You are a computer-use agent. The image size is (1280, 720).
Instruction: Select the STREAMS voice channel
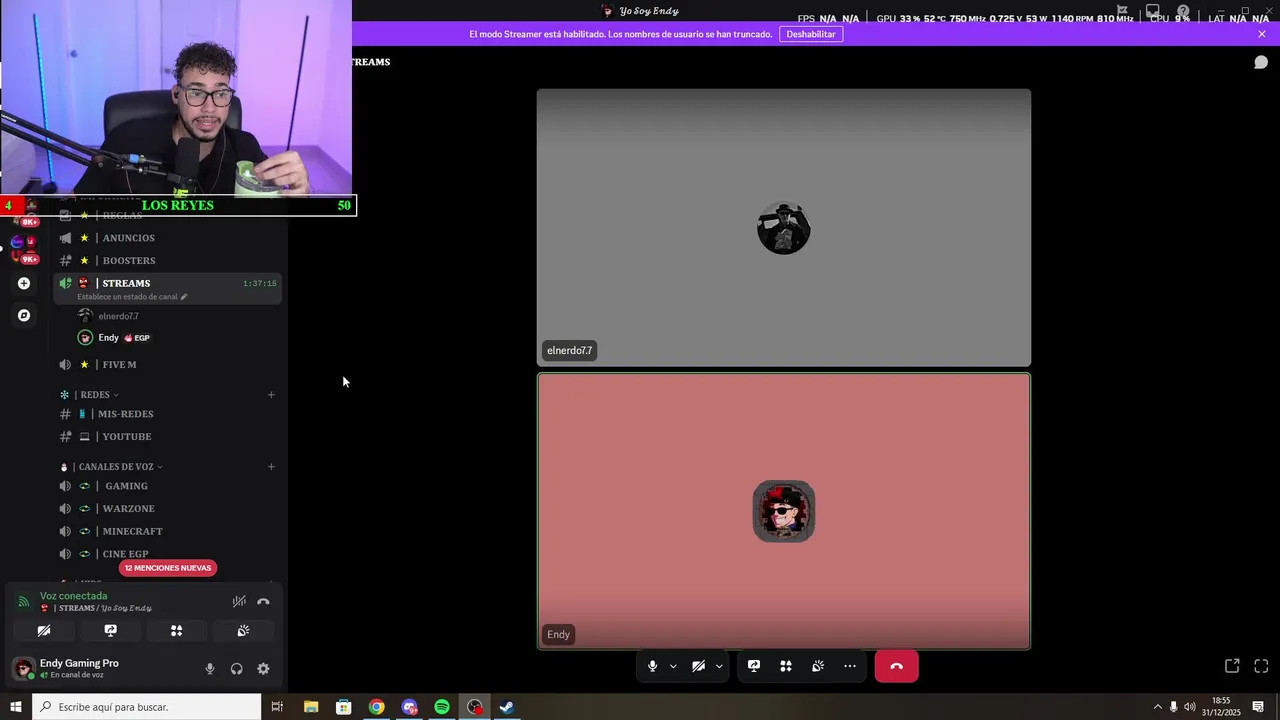[x=126, y=283]
